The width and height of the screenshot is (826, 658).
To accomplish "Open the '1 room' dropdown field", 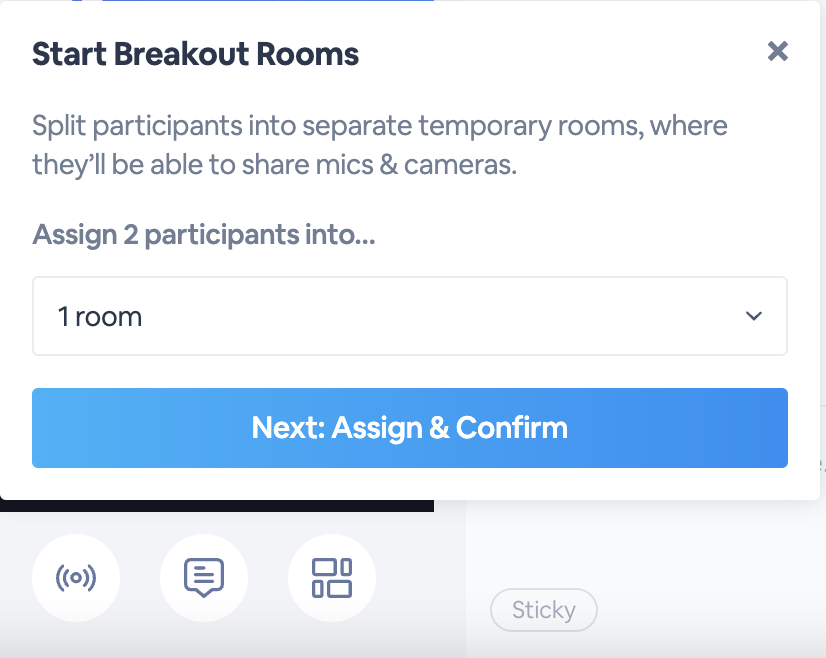I will [410, 316].
